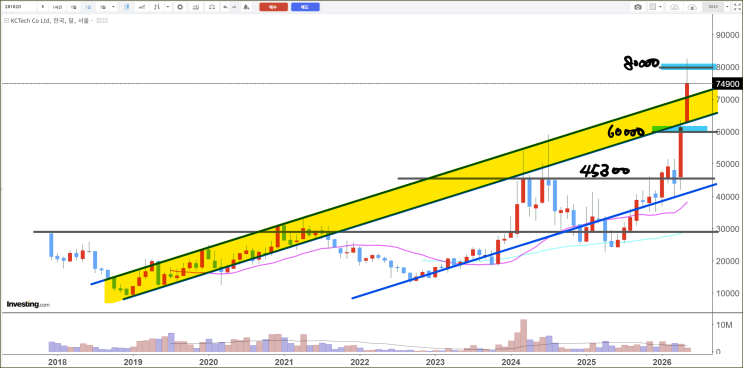
Task: Toggle the alert bell icon
Action: (246, 7)
